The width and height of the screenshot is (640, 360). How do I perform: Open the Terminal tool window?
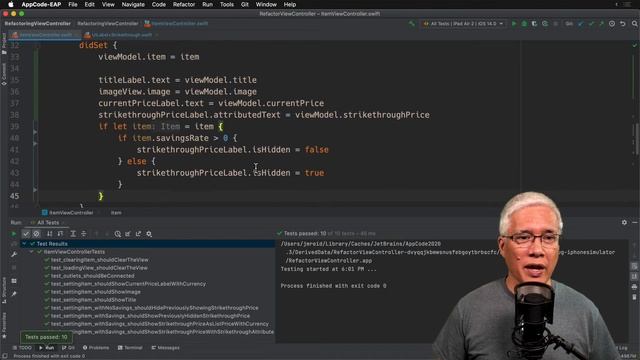pos(130,348)
